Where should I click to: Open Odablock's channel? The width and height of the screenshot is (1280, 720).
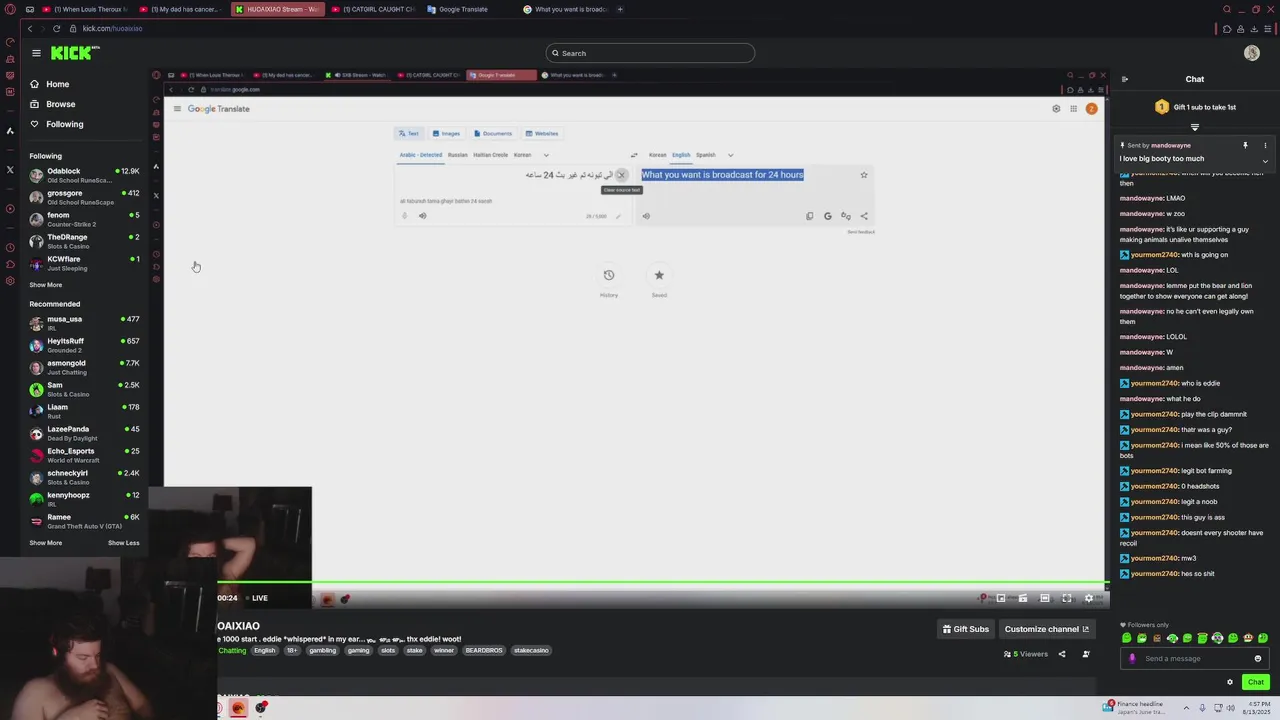pyautogui.click(x=84, y=175)
